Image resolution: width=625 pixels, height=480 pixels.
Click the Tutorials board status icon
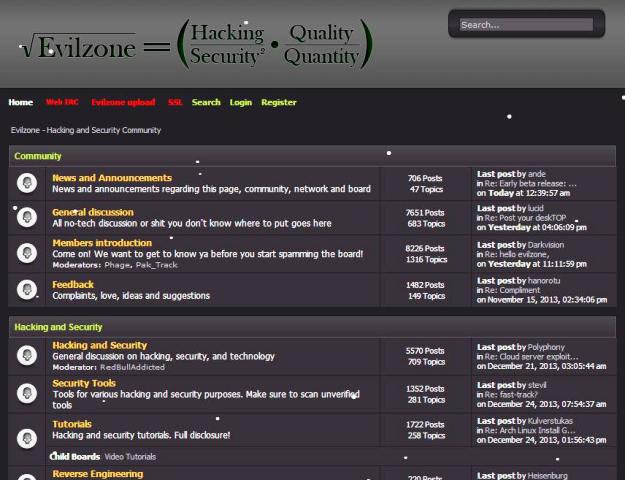(27, 439)
